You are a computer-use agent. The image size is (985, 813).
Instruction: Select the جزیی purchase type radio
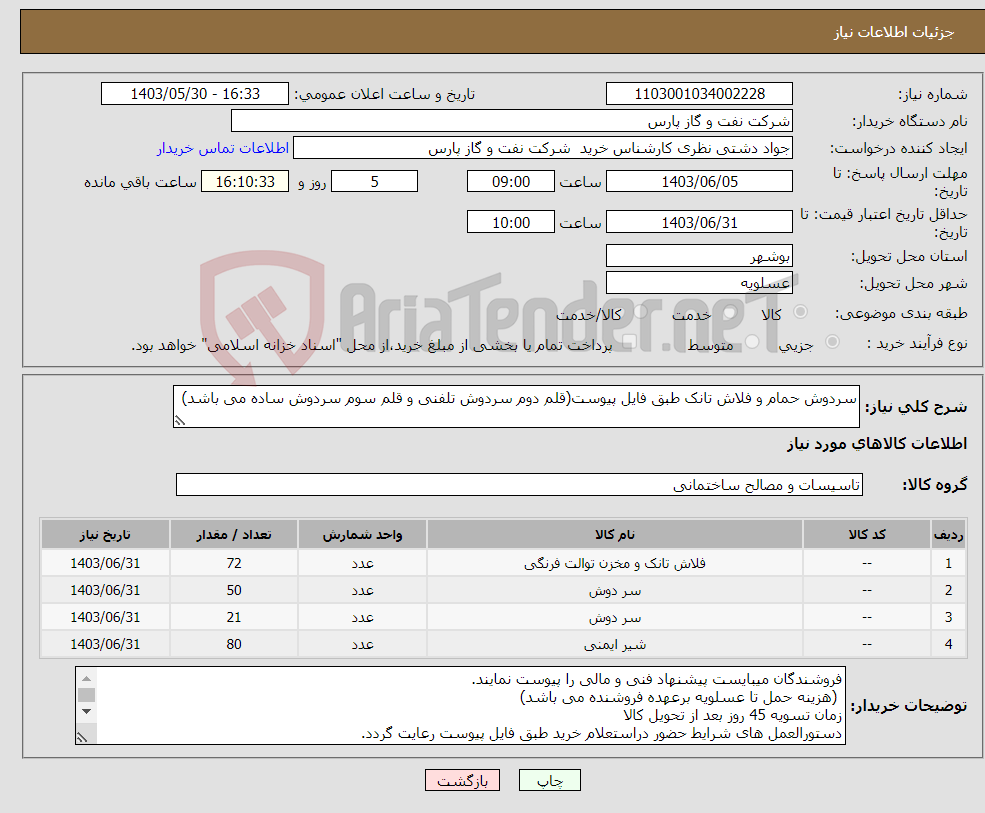[832, 342]
